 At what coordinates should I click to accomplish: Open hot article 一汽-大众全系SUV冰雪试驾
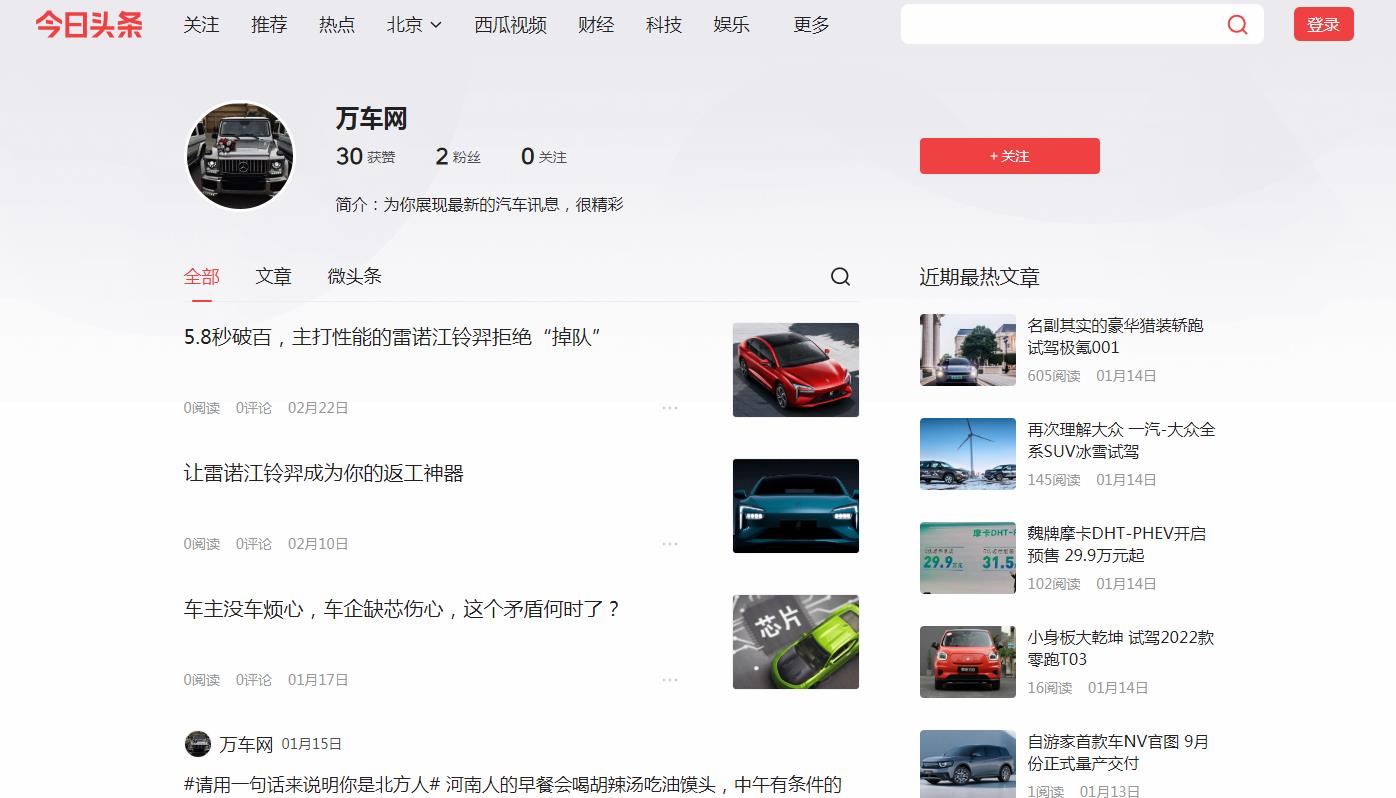coord(1121,441)
